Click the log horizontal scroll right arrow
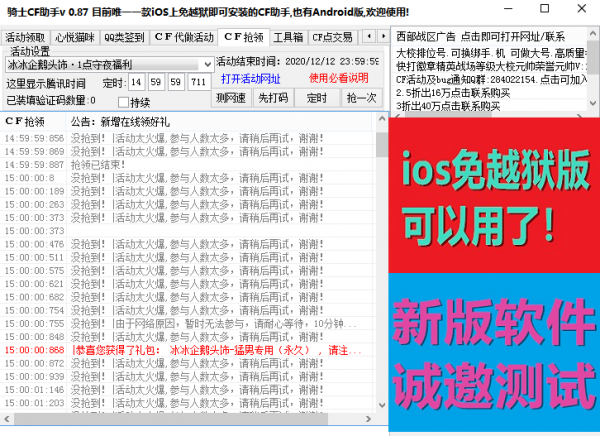 coord(368,419)
